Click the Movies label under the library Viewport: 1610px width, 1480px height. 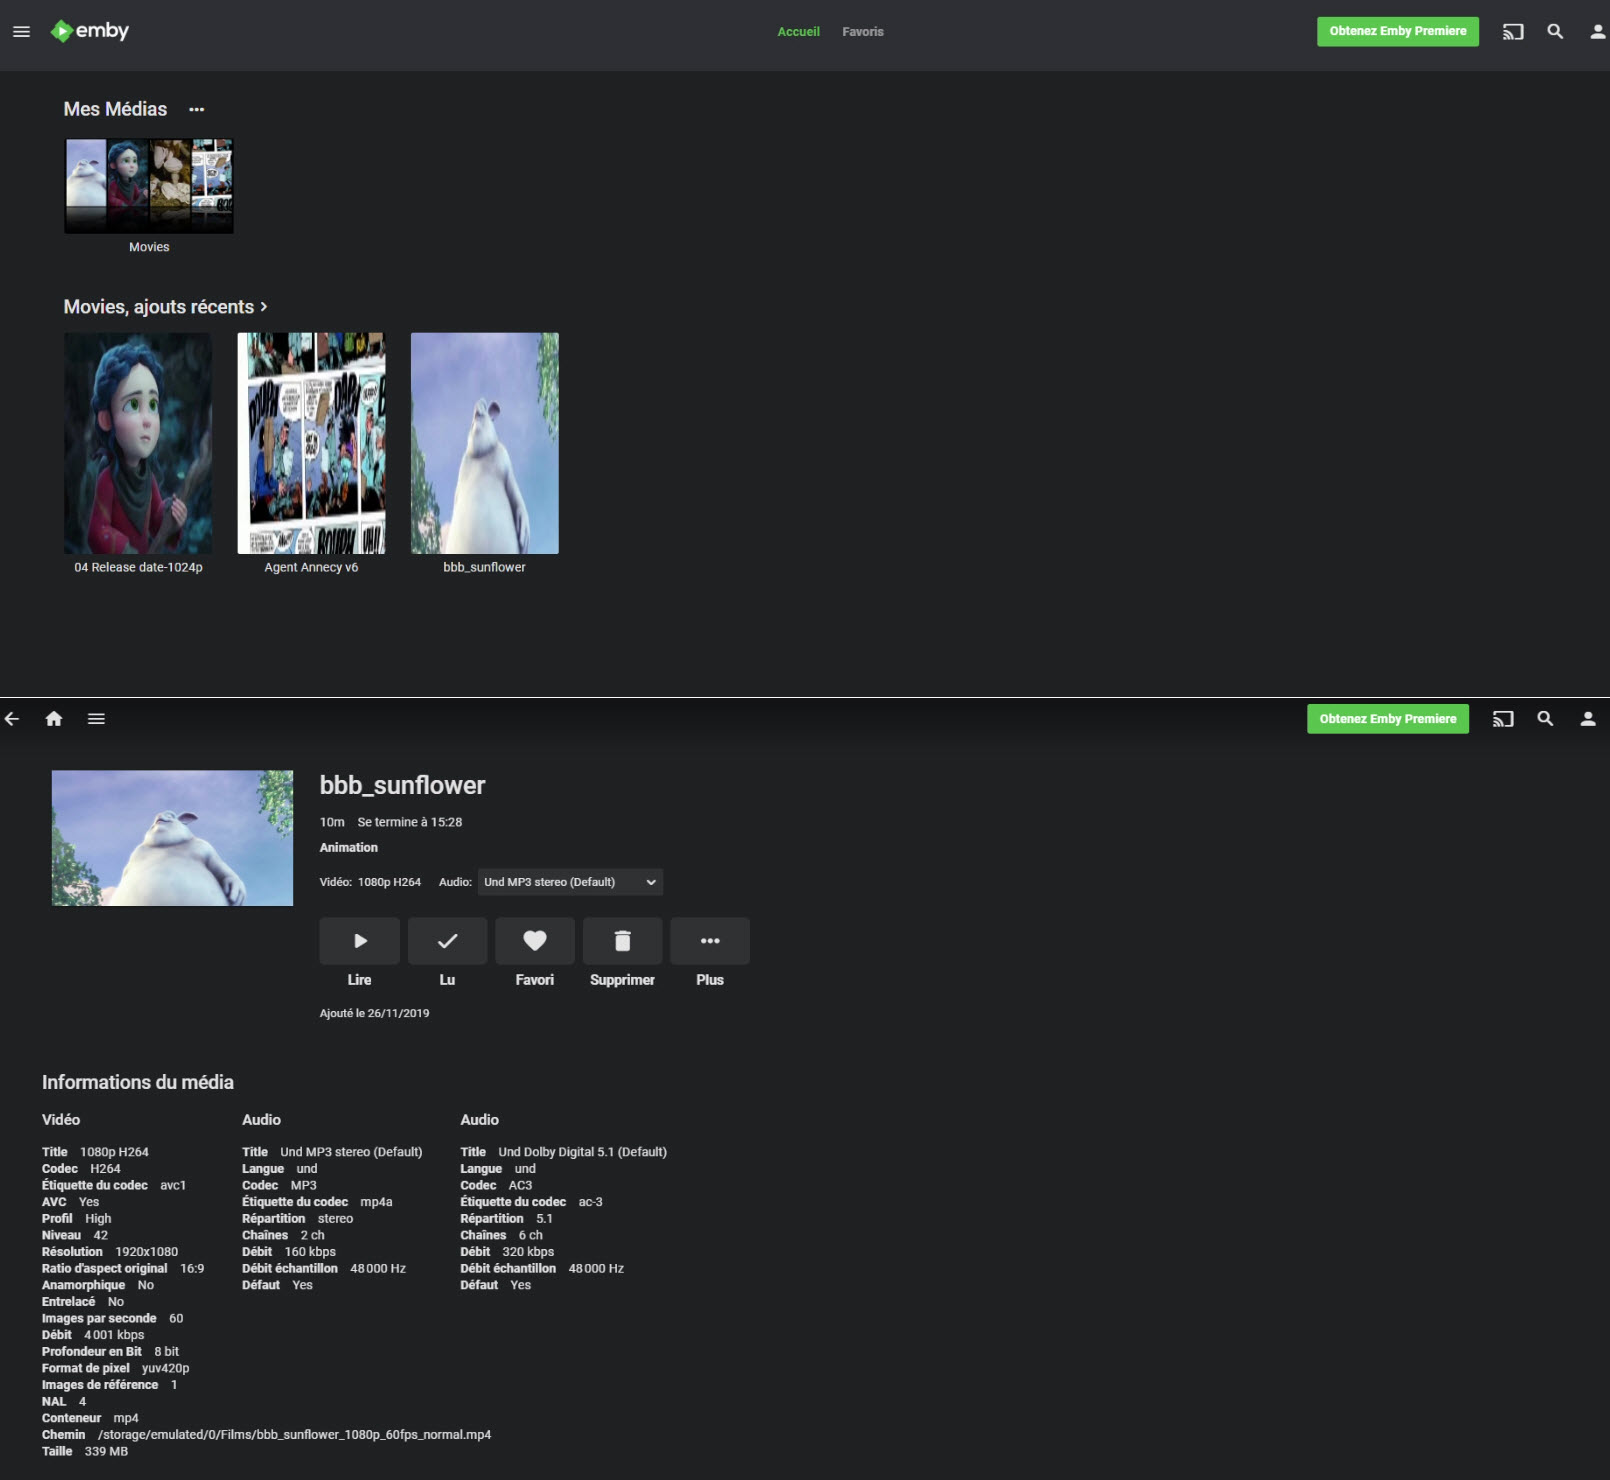point(149,247)
